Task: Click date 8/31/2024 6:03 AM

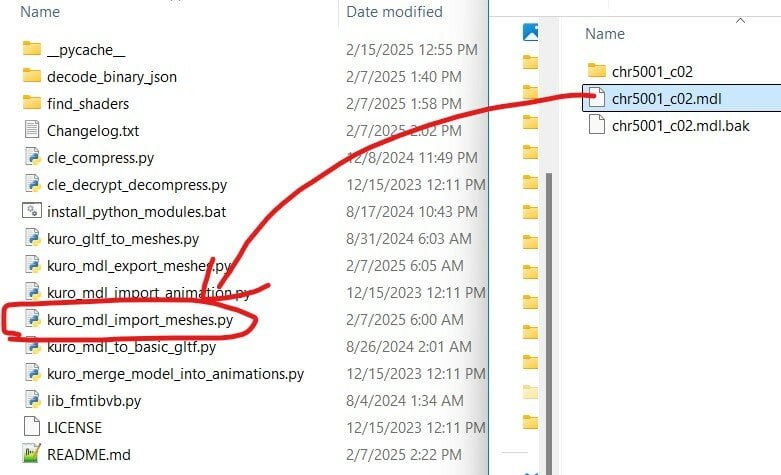Action: [x=408, y=238]
